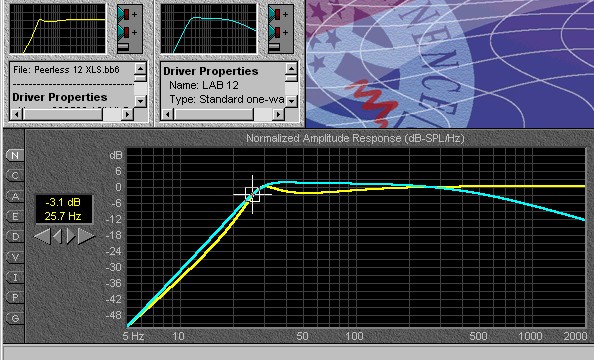
Task: Click down arrow of LAB 12 properties panel
Action: pos(291,102)
